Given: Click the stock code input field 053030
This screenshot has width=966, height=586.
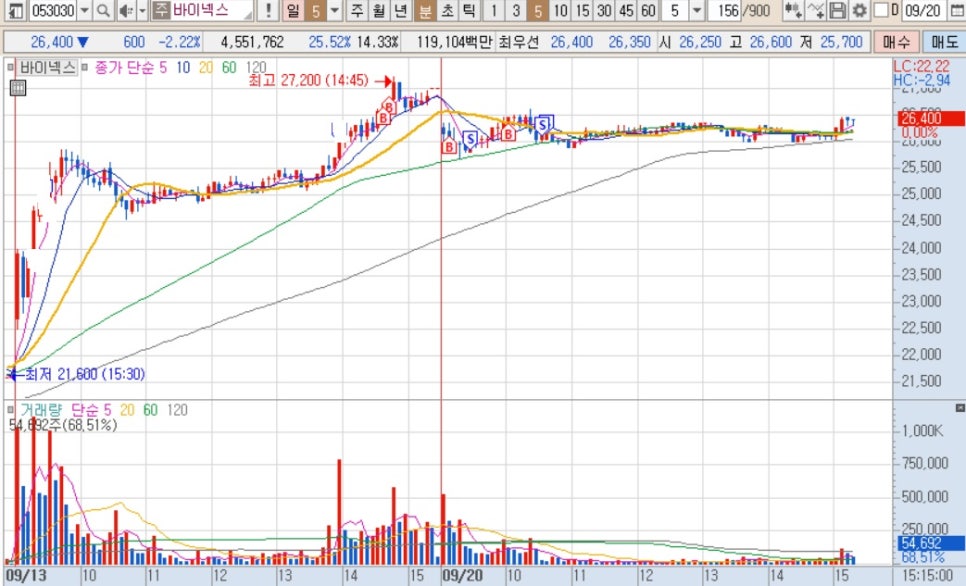Looking at the screenshot, I should (52, 10).
